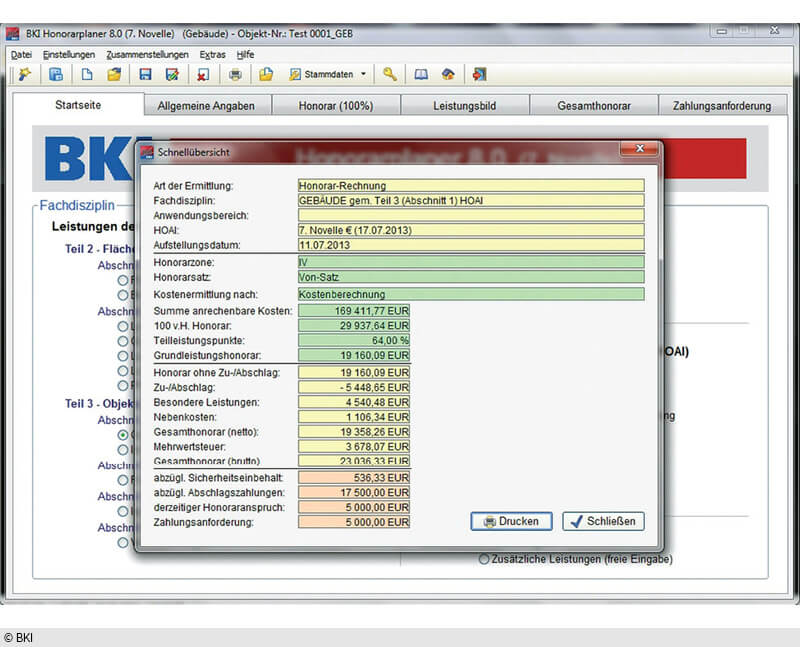The height and width of the screenshot is (647, 800).
Task: Click the Teilleistungspunkte value 64,00 %
Action: coord(354,340)
